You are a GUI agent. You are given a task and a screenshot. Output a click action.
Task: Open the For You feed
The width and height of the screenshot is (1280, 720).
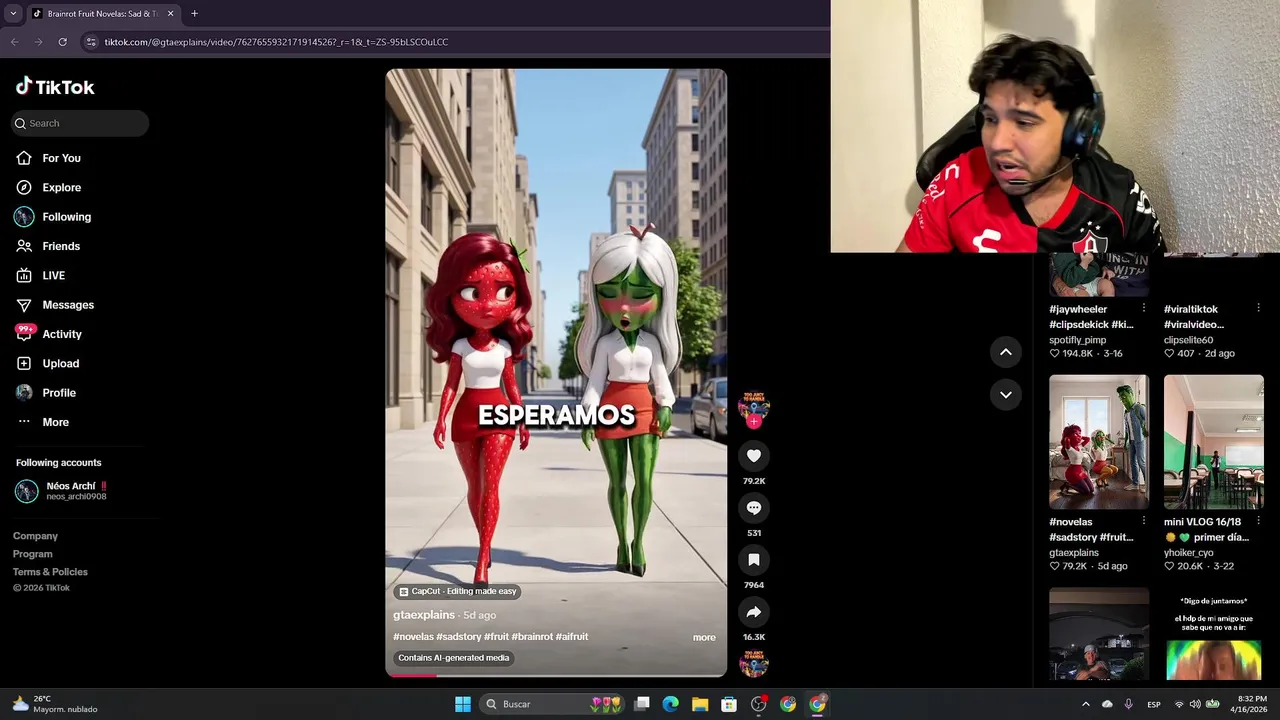(x=61, y=158)
